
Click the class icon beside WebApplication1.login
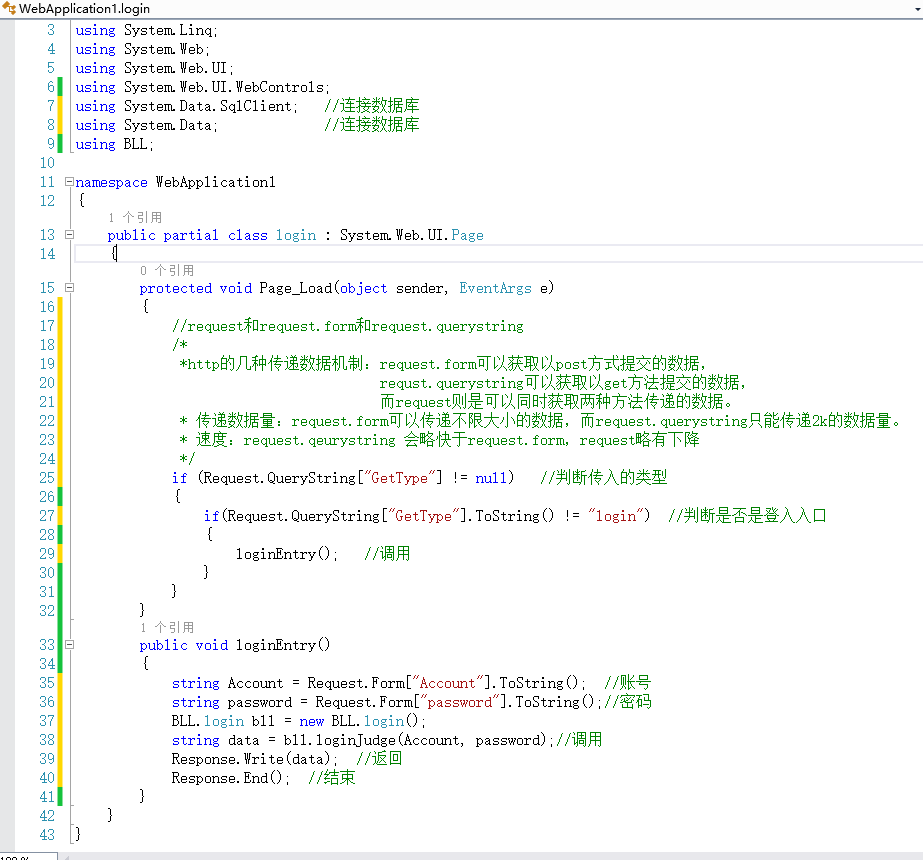(x=9, y=8)
